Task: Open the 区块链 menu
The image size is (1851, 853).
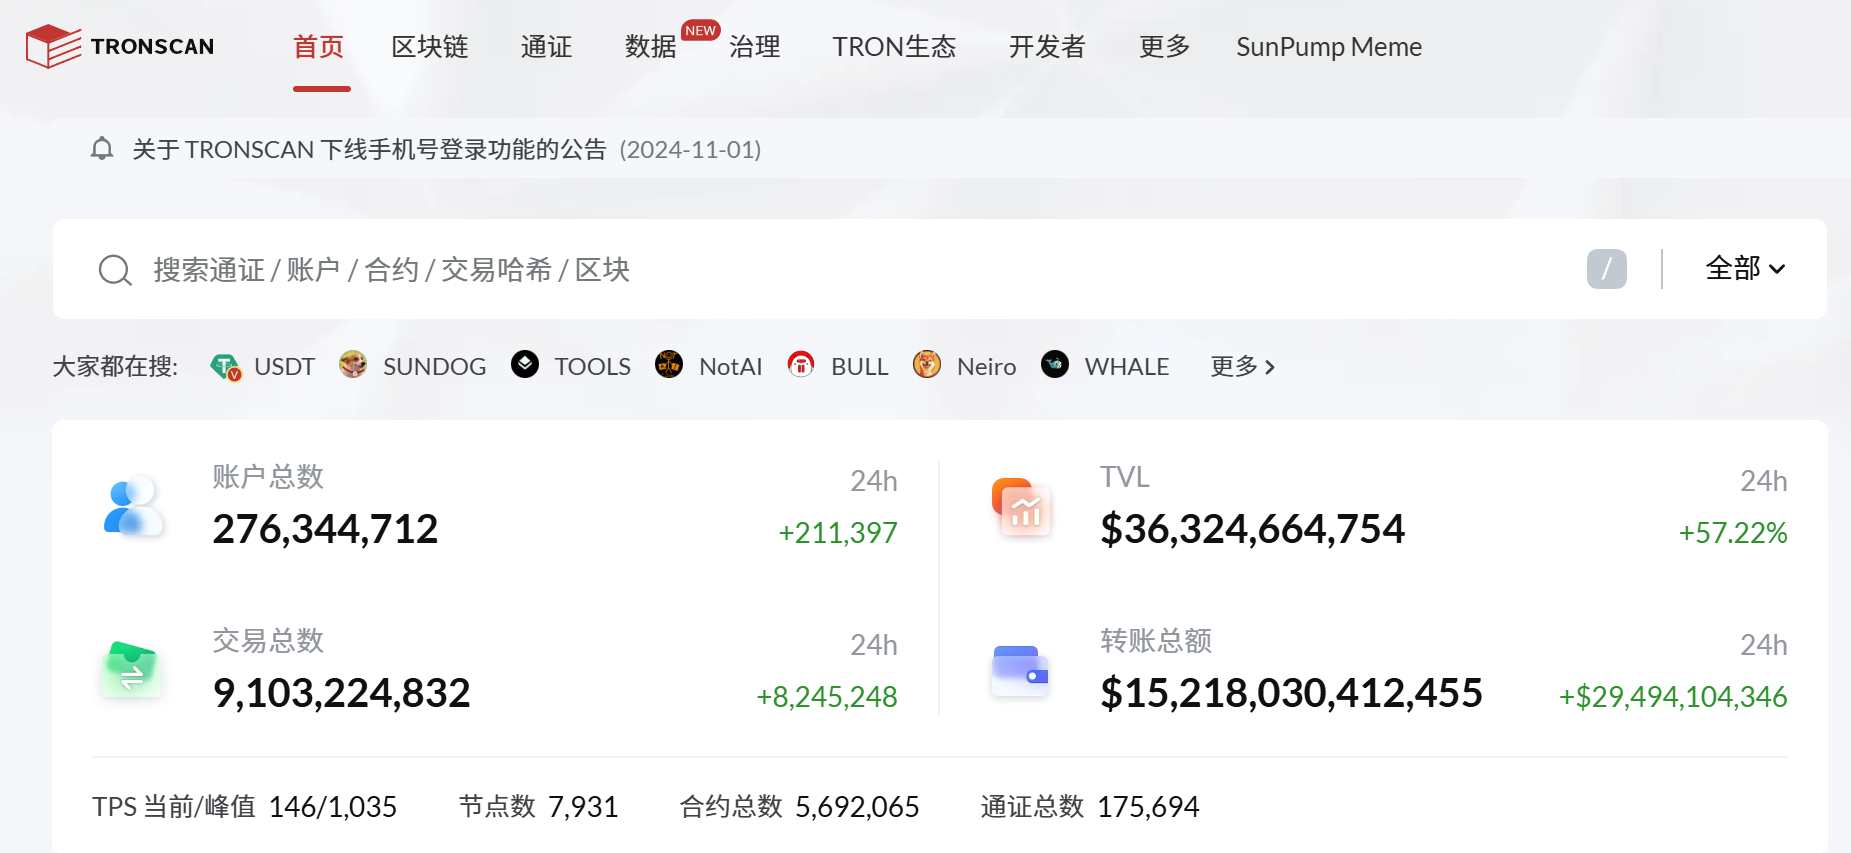Action: point(430,47)
